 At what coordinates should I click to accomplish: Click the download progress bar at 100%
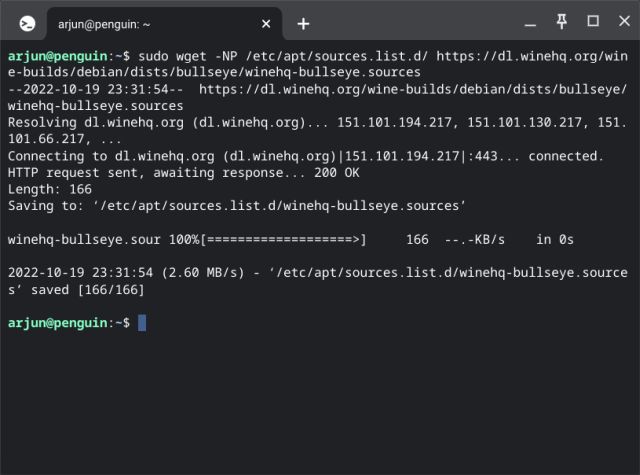coord(283,240)
